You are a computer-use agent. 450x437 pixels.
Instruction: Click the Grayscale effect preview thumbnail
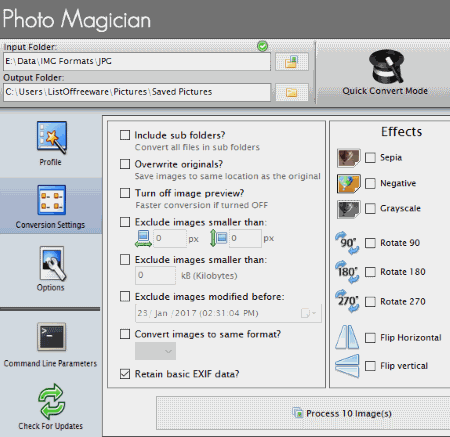click(x=348, y=209)
